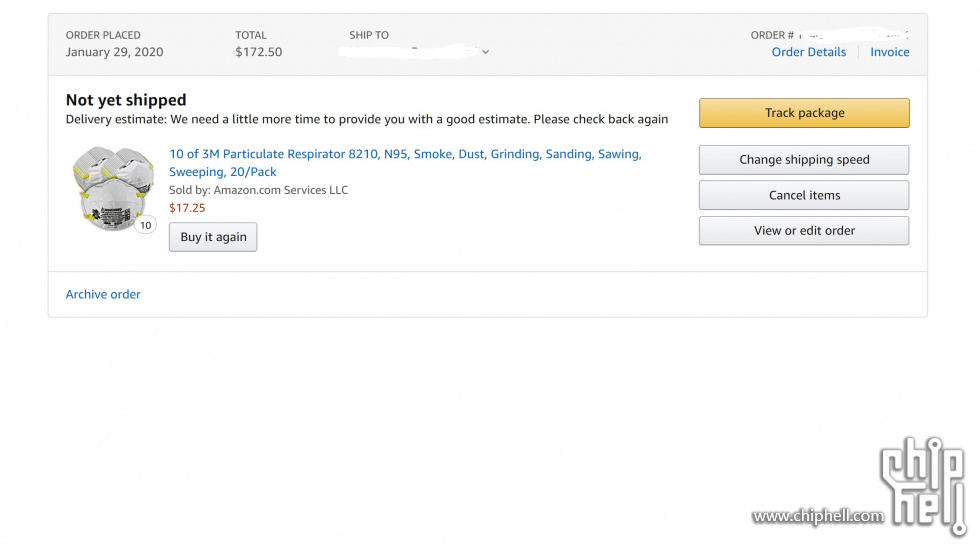Open 3M Particulate Respirator 8210 product link
Screen dimensions: 980x551
[405, 163]
